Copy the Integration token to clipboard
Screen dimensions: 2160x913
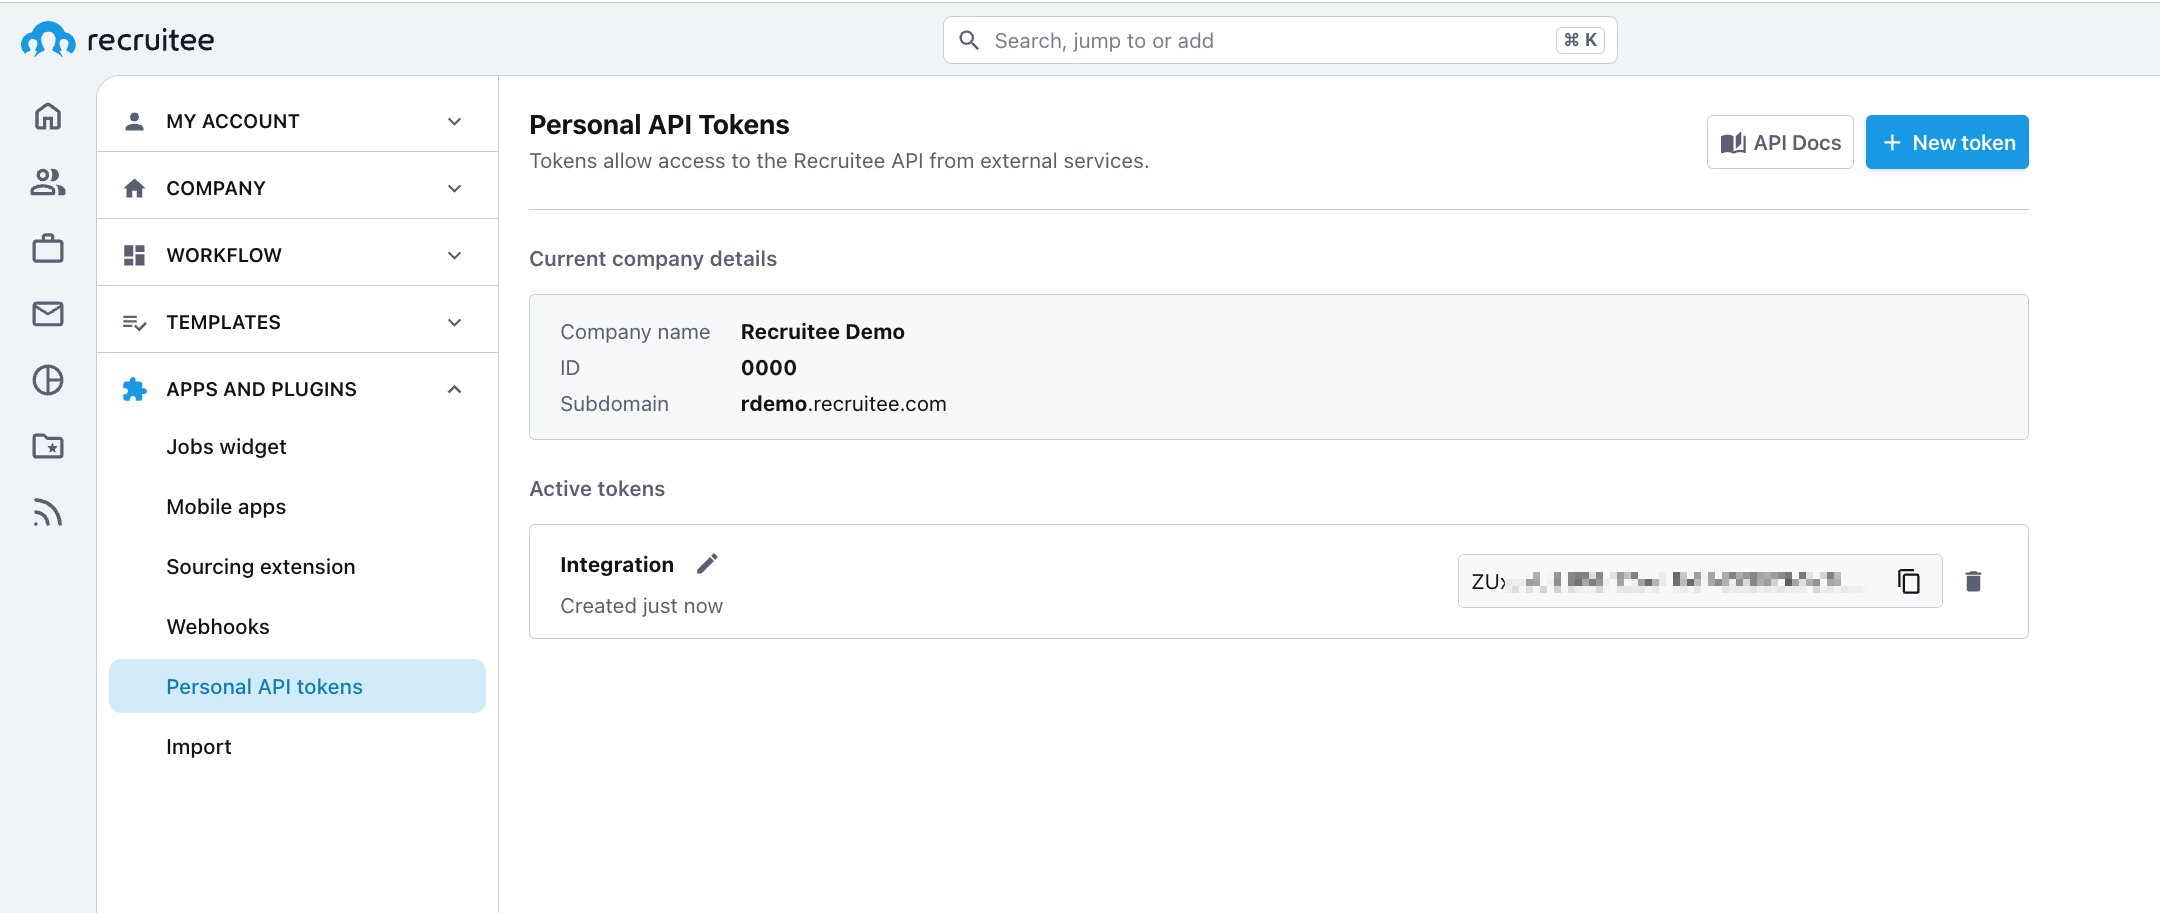pyautogui.click(x=1908, y=581)
